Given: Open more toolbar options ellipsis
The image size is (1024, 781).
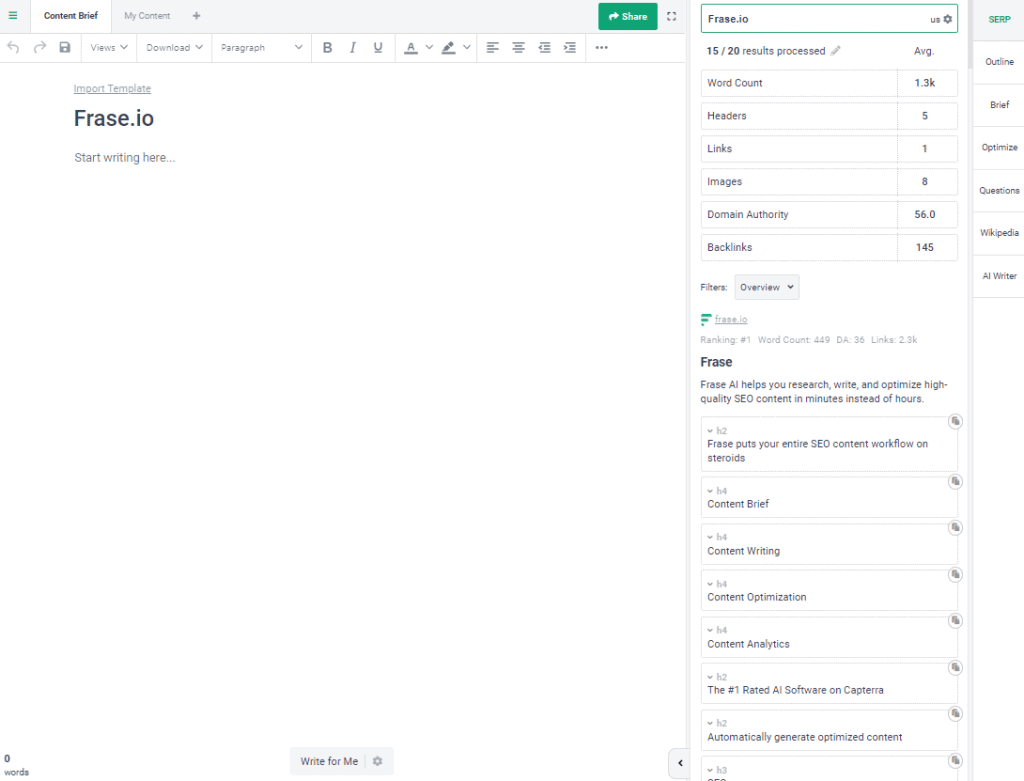Looking at the screenshot, I should [602, 47].
